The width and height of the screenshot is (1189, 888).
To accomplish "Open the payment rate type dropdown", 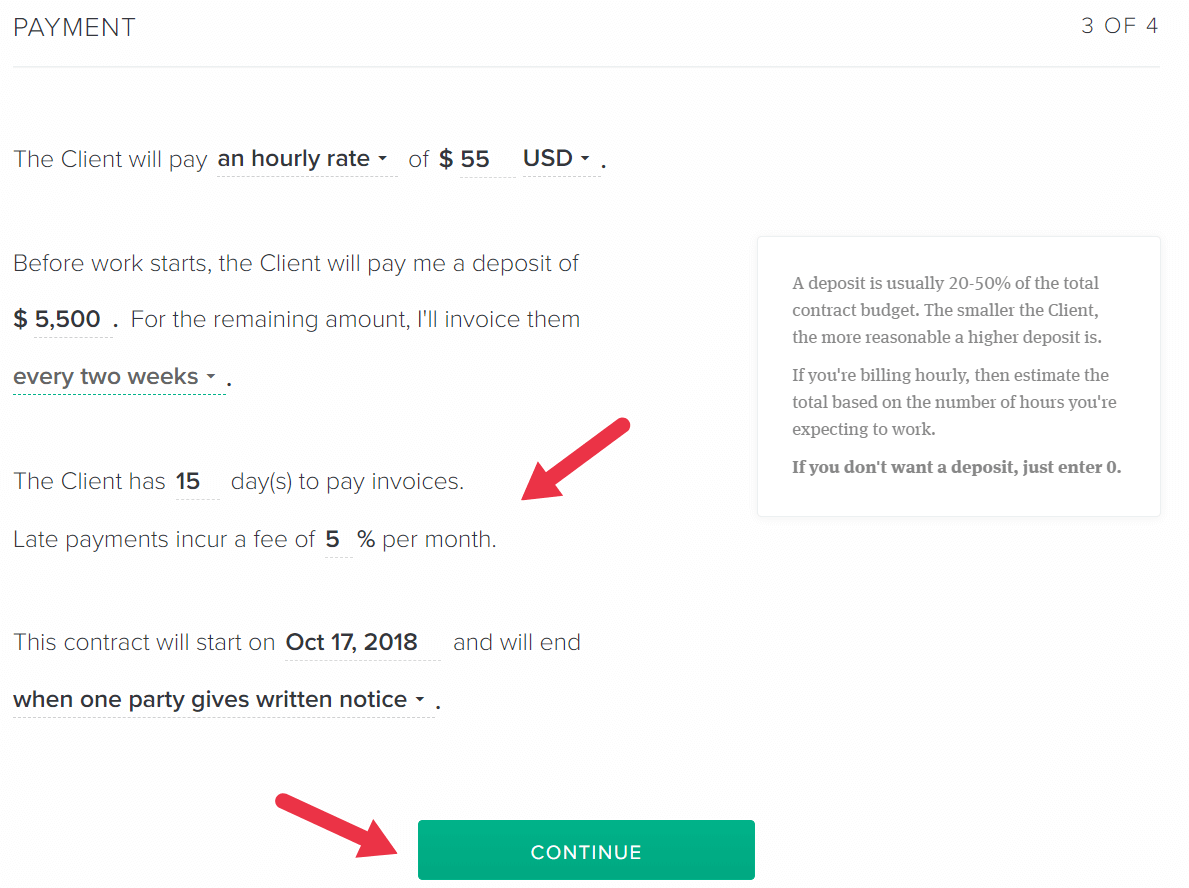I will tap(300, 158).
